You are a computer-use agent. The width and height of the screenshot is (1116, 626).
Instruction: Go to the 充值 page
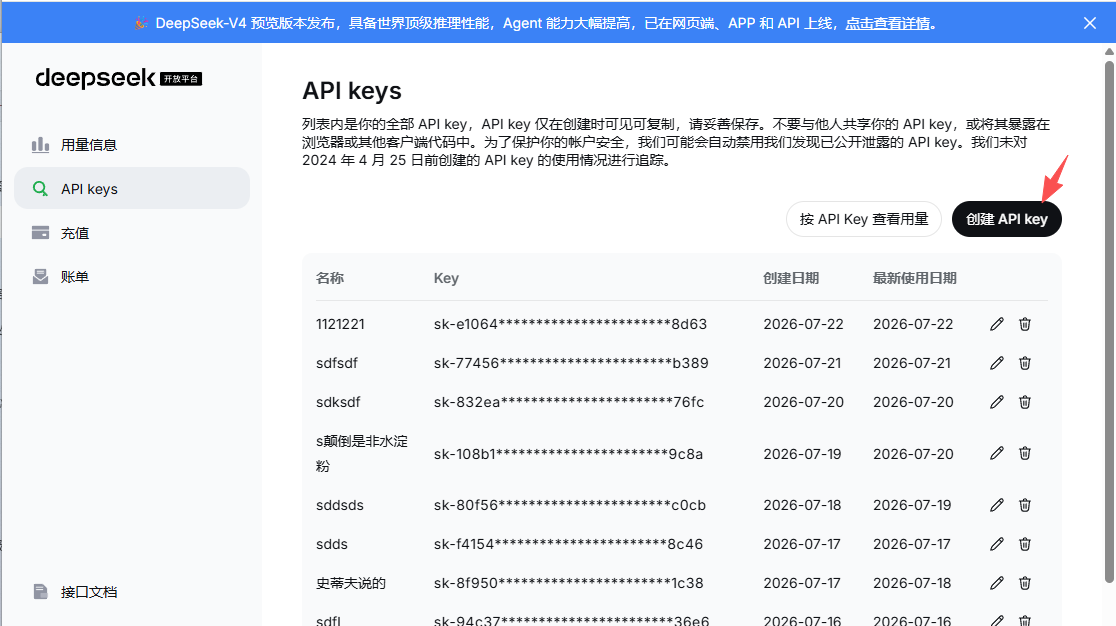click(132, 233)
